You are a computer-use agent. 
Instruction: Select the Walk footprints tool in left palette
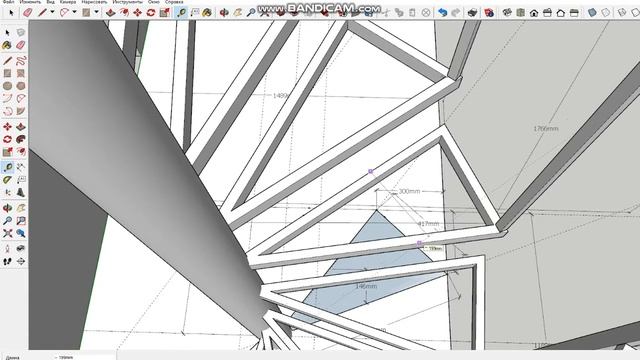click(7, 261)
